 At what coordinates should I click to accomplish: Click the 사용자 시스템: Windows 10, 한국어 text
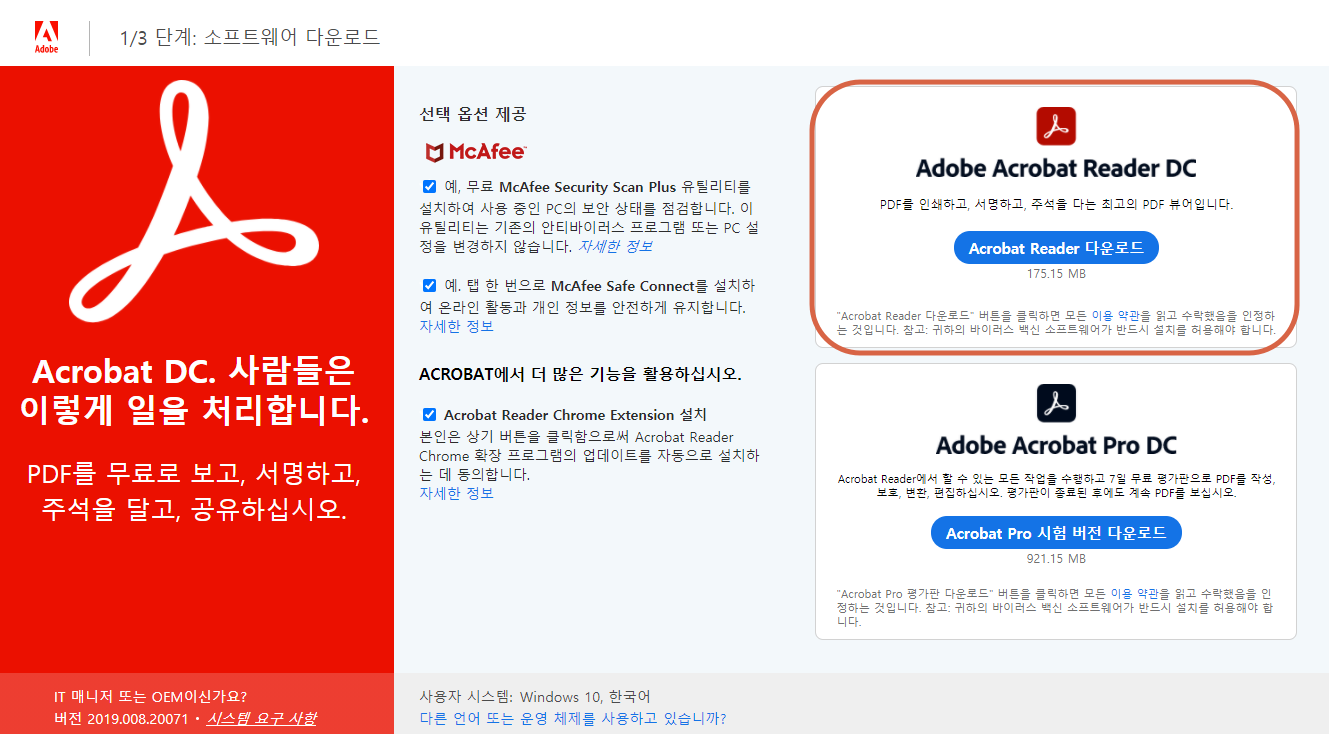pos(535,696)
